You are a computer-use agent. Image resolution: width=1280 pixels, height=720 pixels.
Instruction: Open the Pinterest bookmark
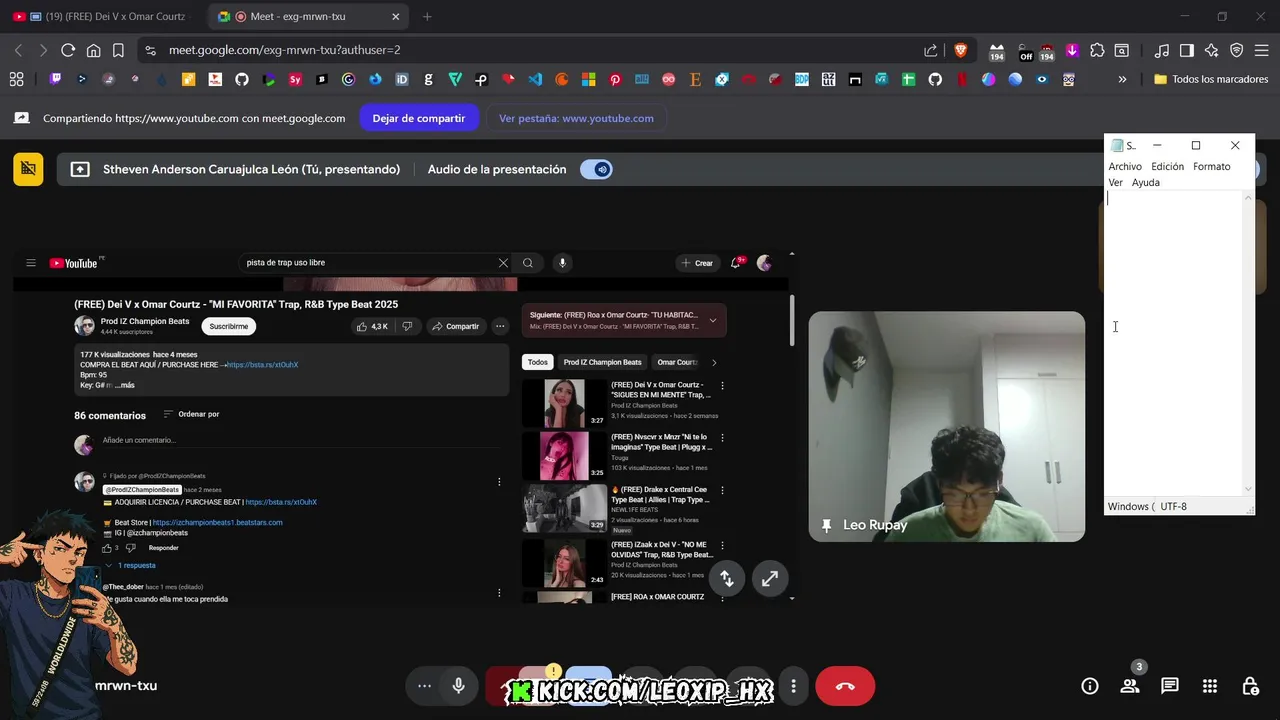[x=615, y=79]
